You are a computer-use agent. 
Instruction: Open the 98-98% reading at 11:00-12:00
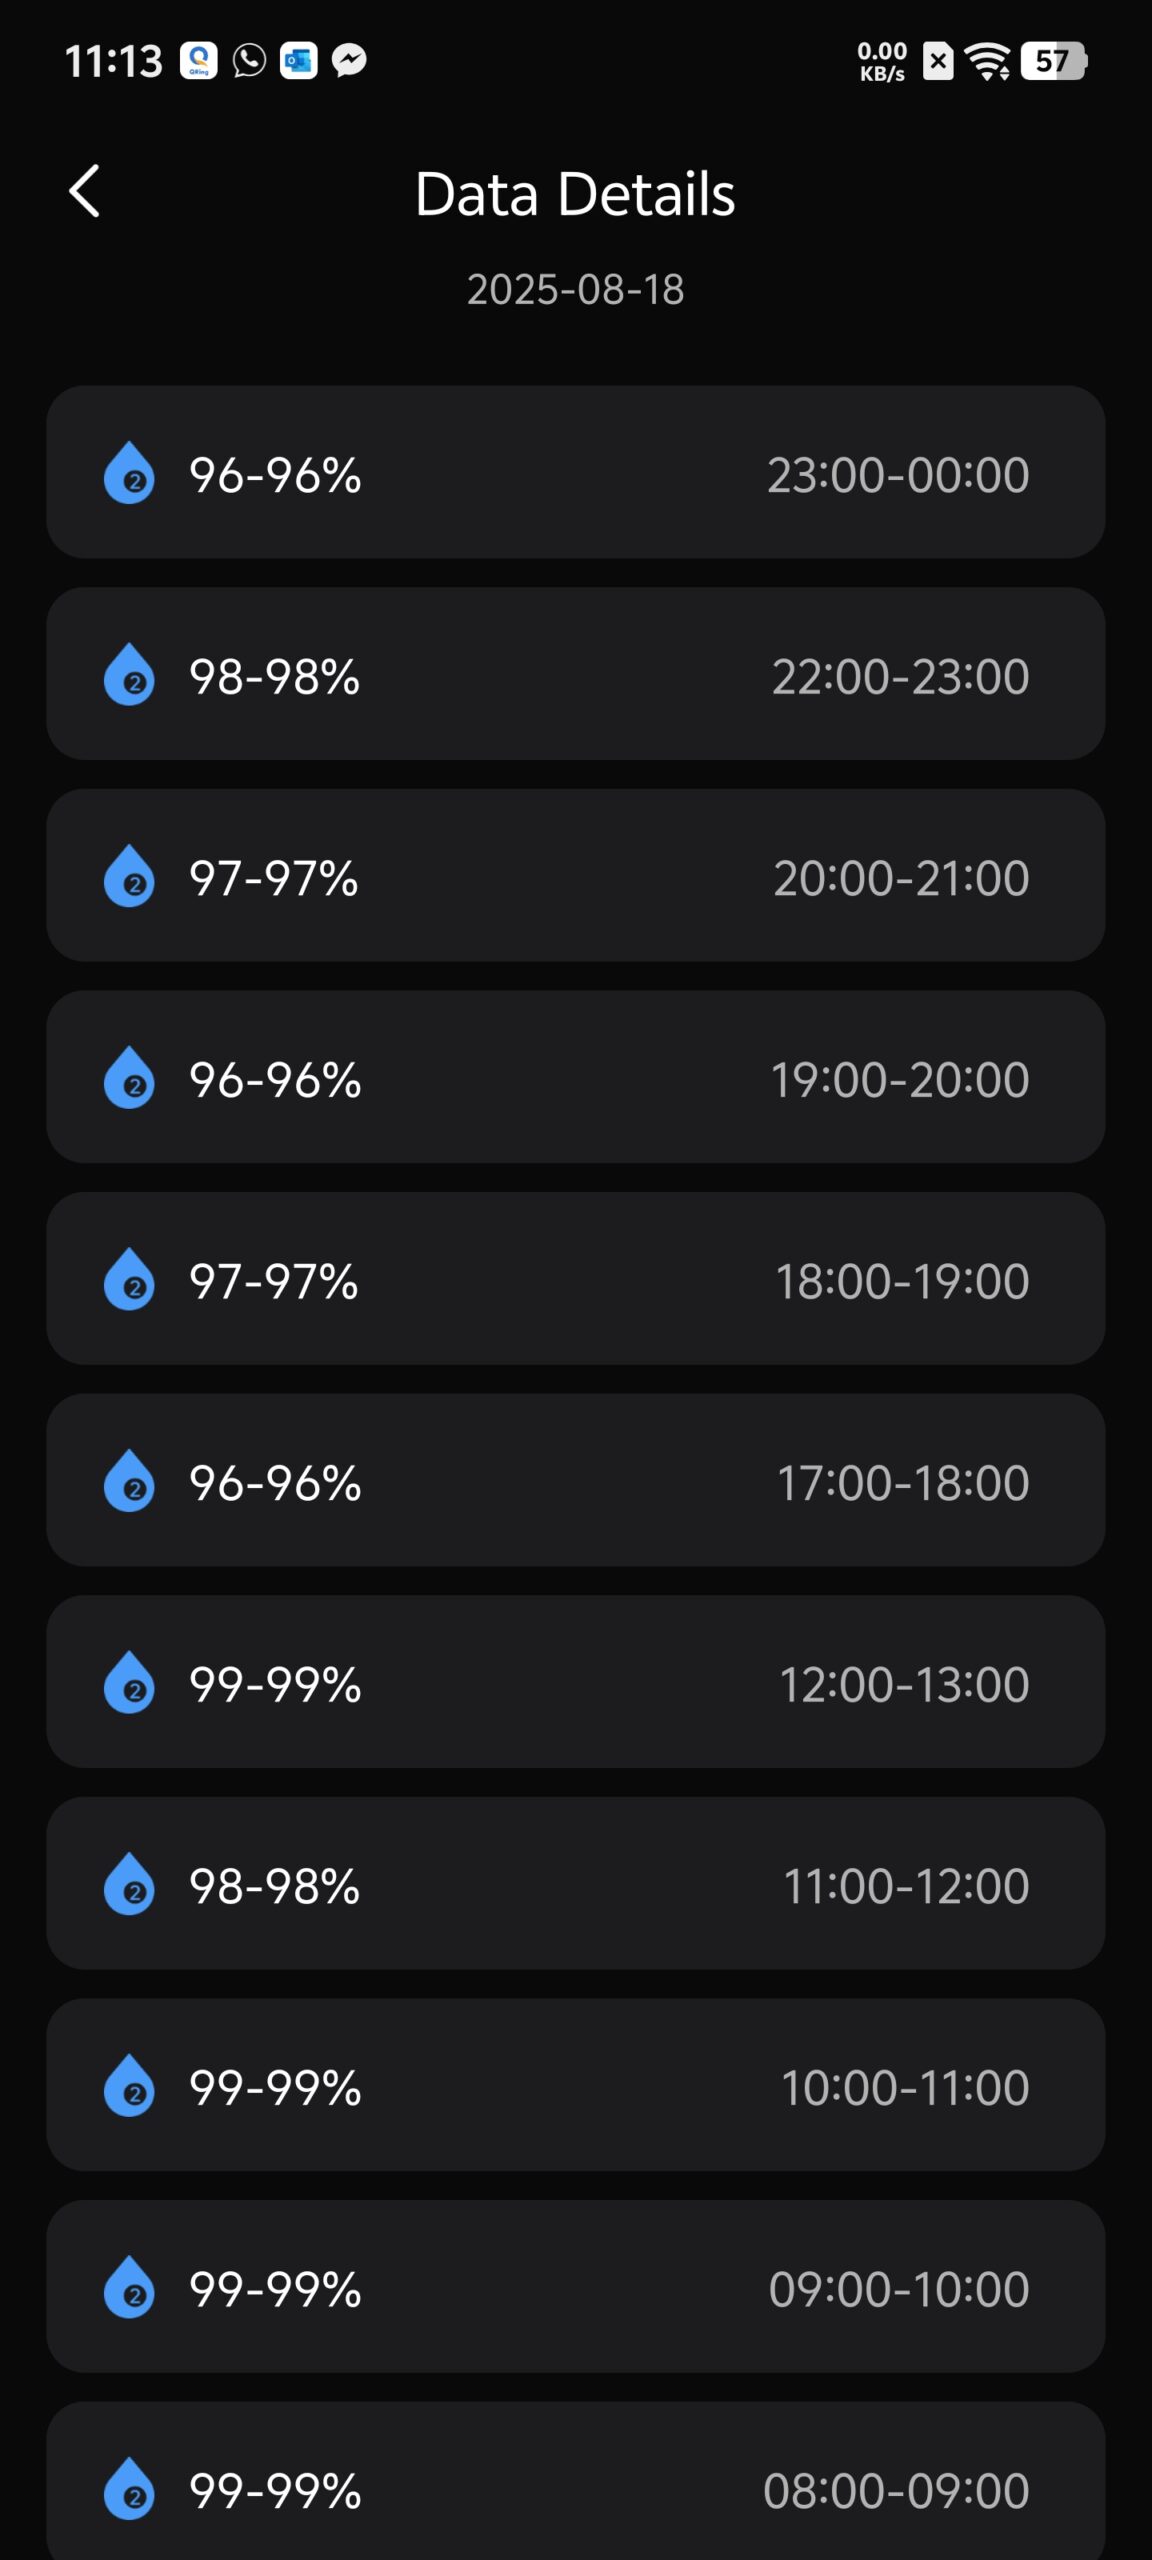576,1884
